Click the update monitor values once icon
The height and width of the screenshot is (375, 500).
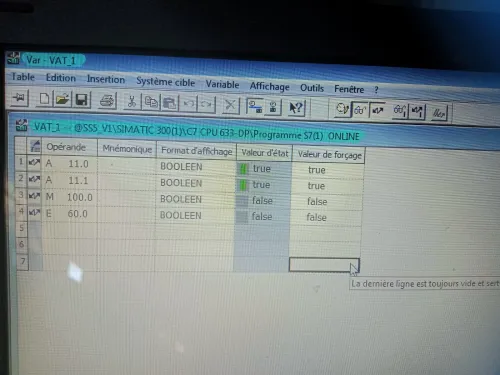point(399,111)
